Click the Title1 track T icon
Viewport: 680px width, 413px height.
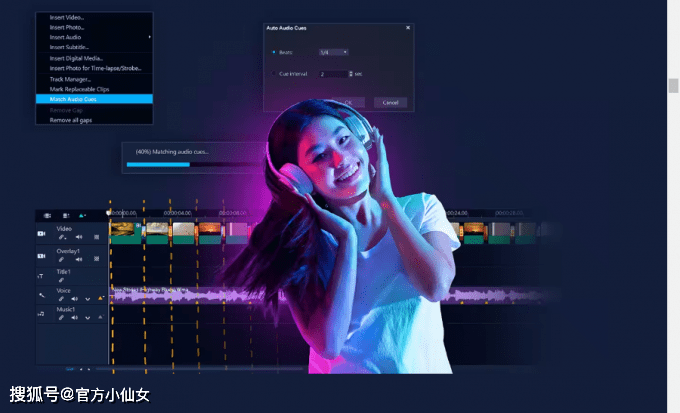click(x=40, y=276)
